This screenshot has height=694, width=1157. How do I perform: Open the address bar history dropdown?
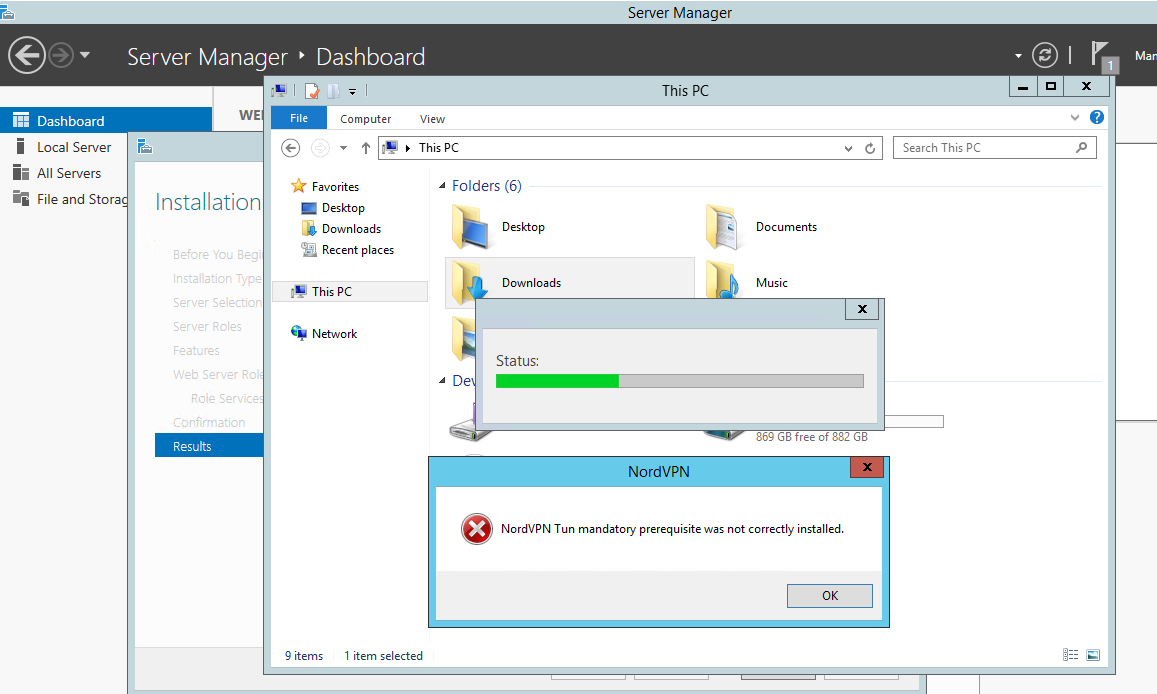[849, 148]
